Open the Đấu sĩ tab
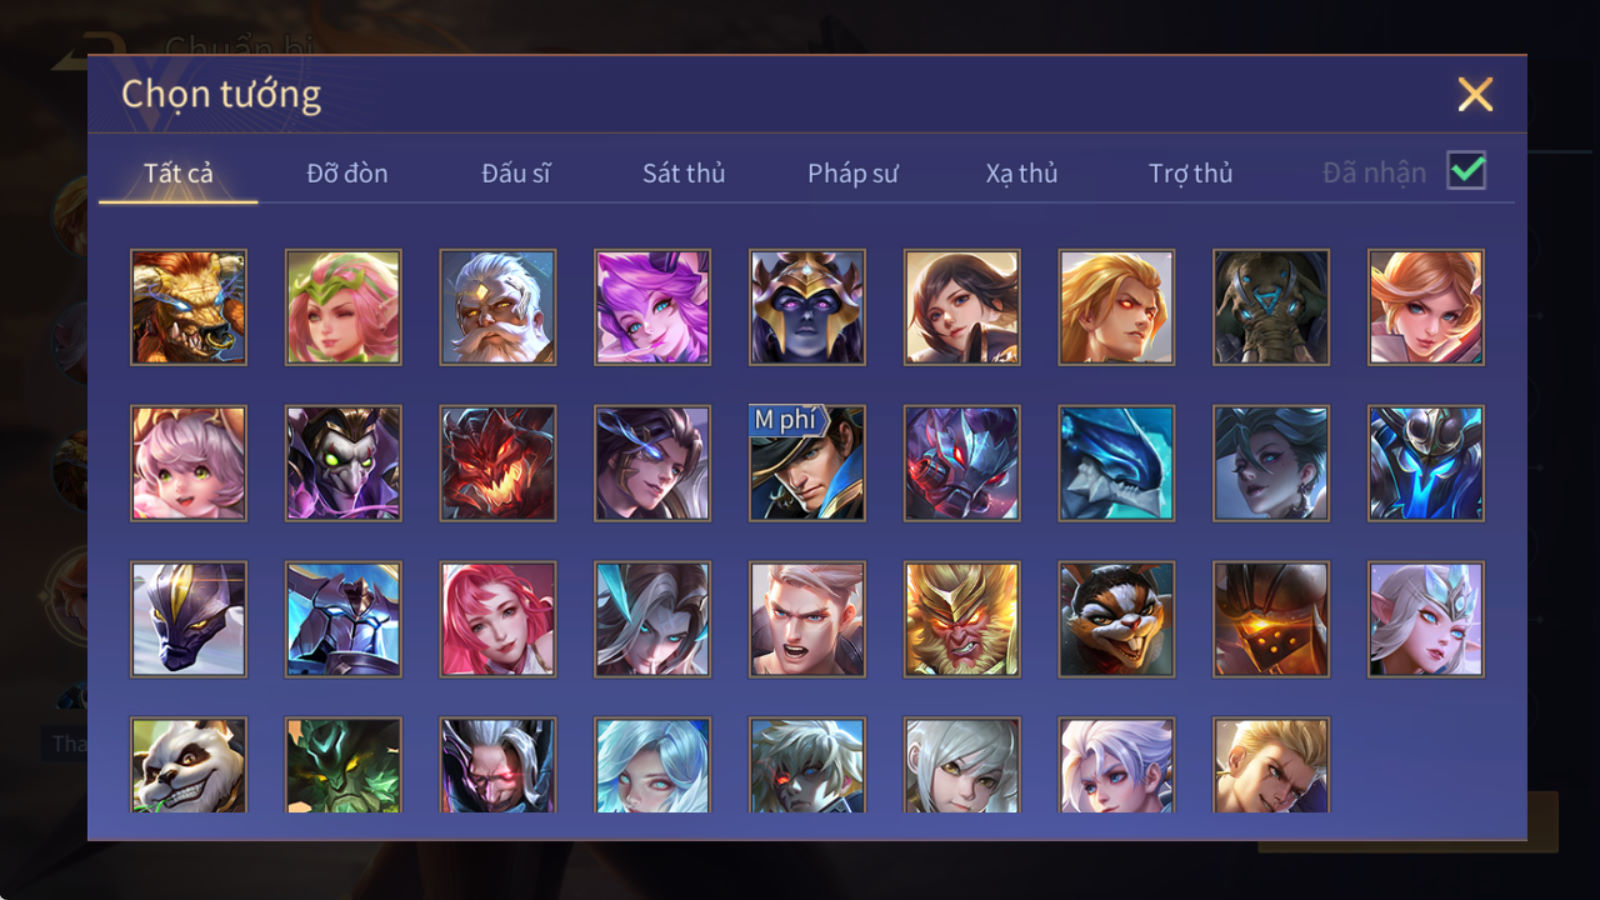Image resolution: width=1600 pixels, height=900 pixels. [x=516, y=173]
